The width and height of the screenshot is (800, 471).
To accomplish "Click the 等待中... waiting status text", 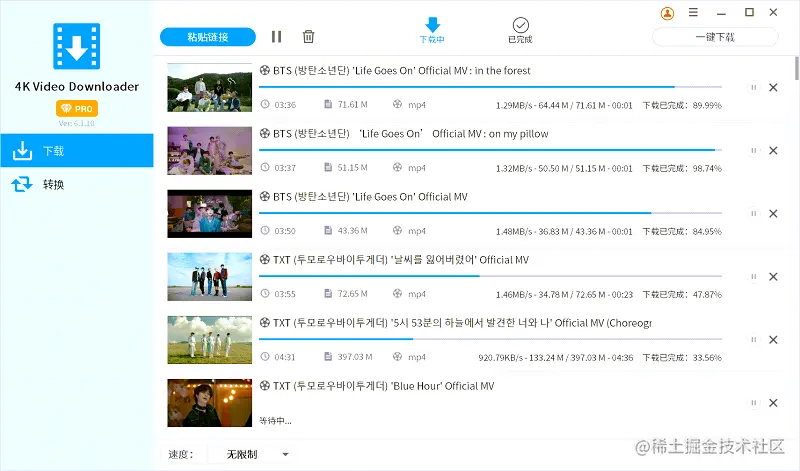I will pyautogui.click(x=276, y=420).
